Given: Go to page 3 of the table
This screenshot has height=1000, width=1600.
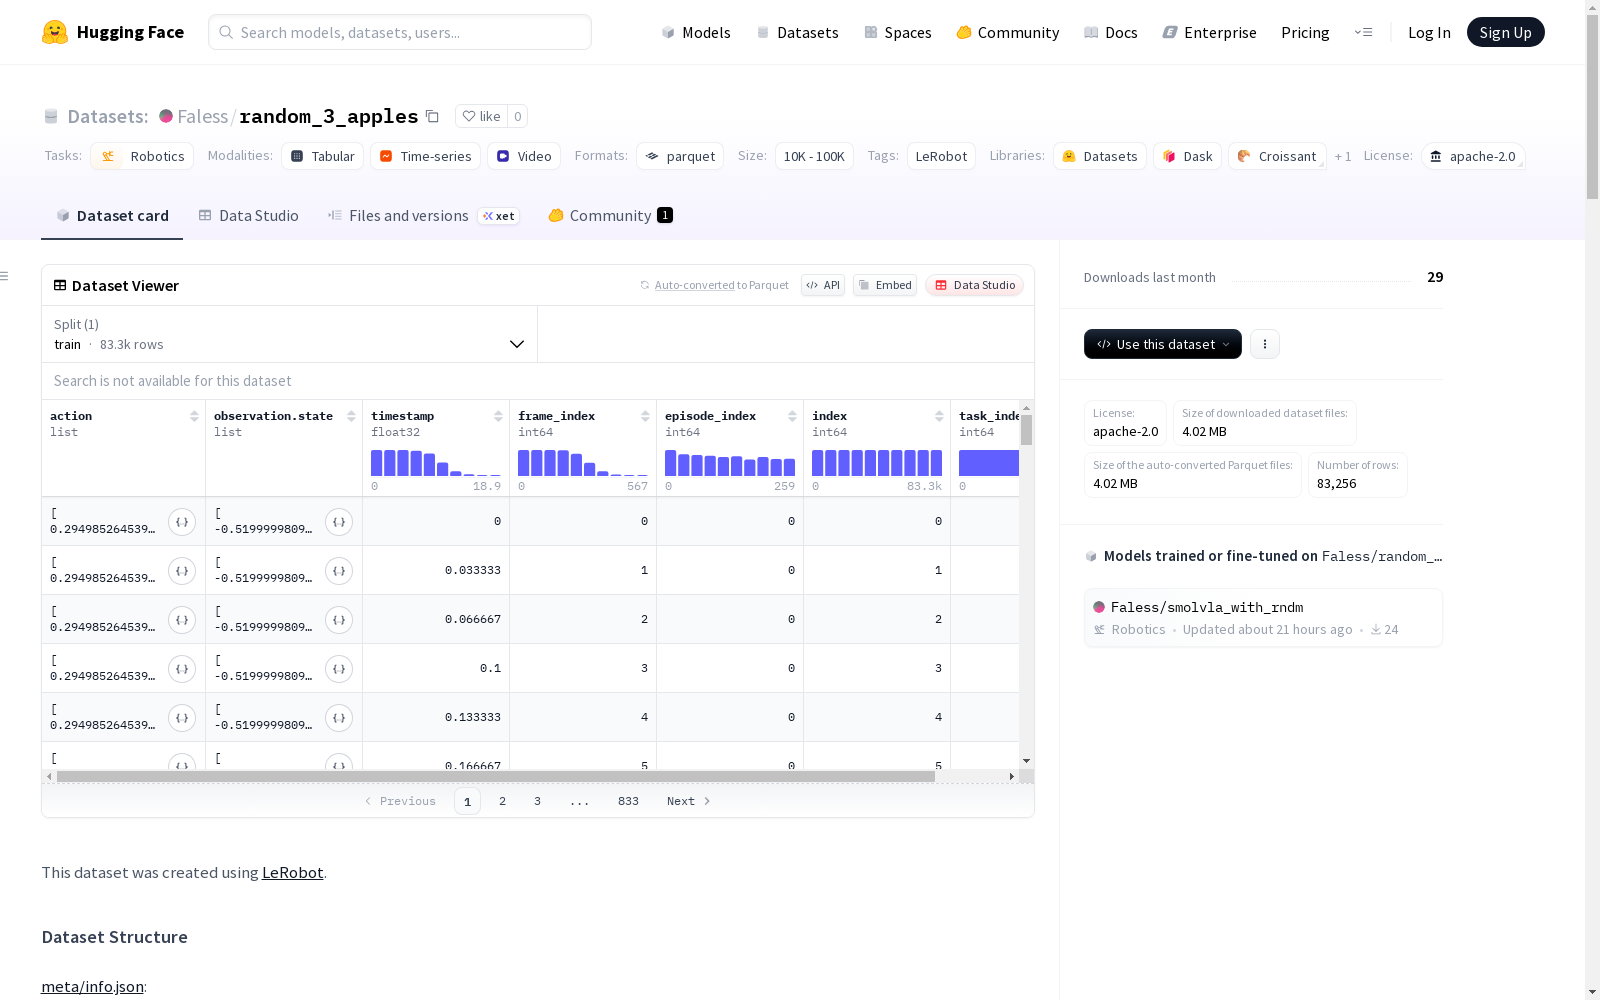Looking at the screenshot, I should (x=537, y=801).
